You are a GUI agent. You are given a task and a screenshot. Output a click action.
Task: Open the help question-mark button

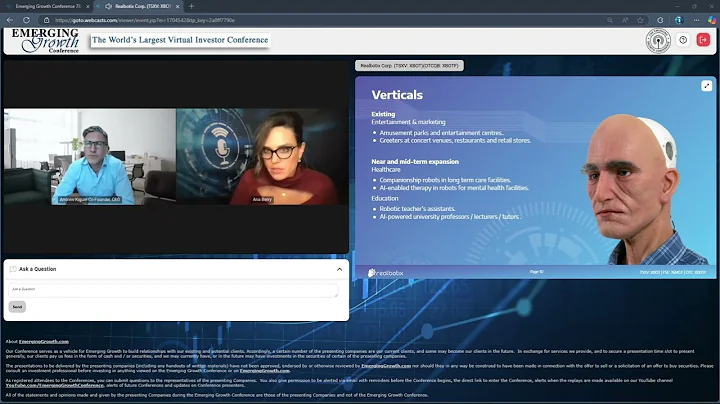pos(683,40)
